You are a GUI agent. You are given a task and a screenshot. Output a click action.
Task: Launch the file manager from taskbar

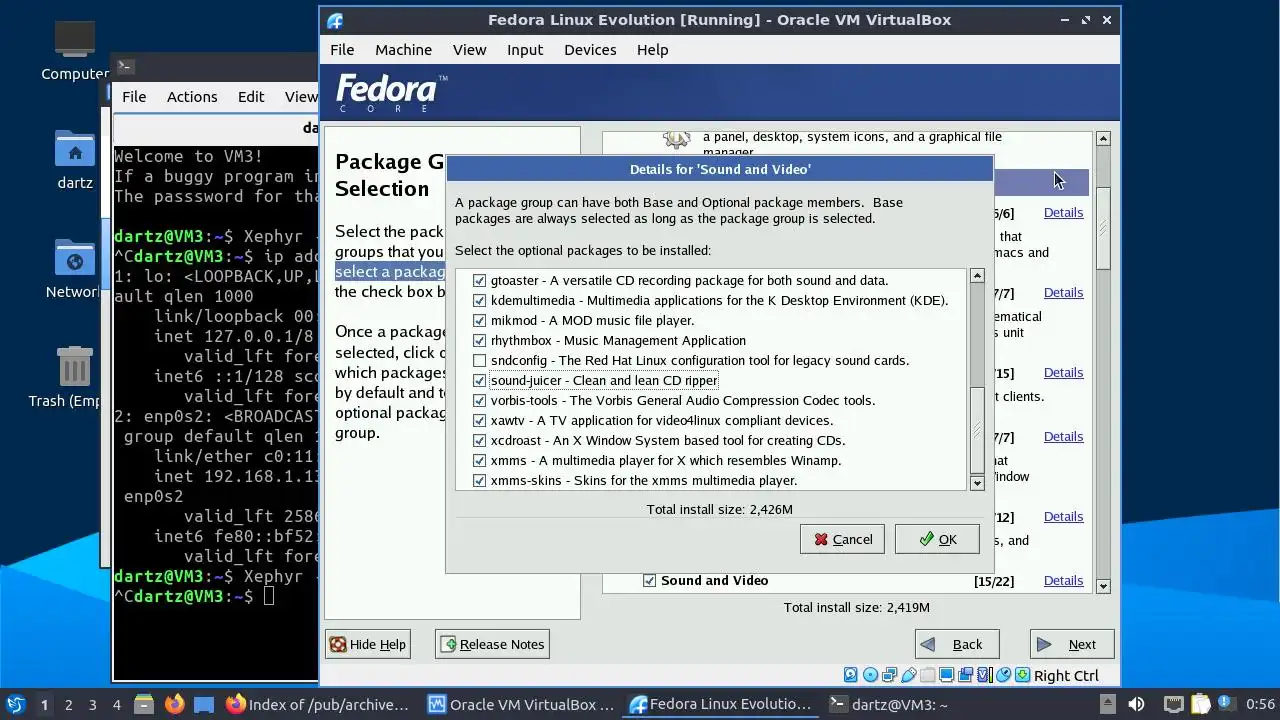[x=143, y=704]
